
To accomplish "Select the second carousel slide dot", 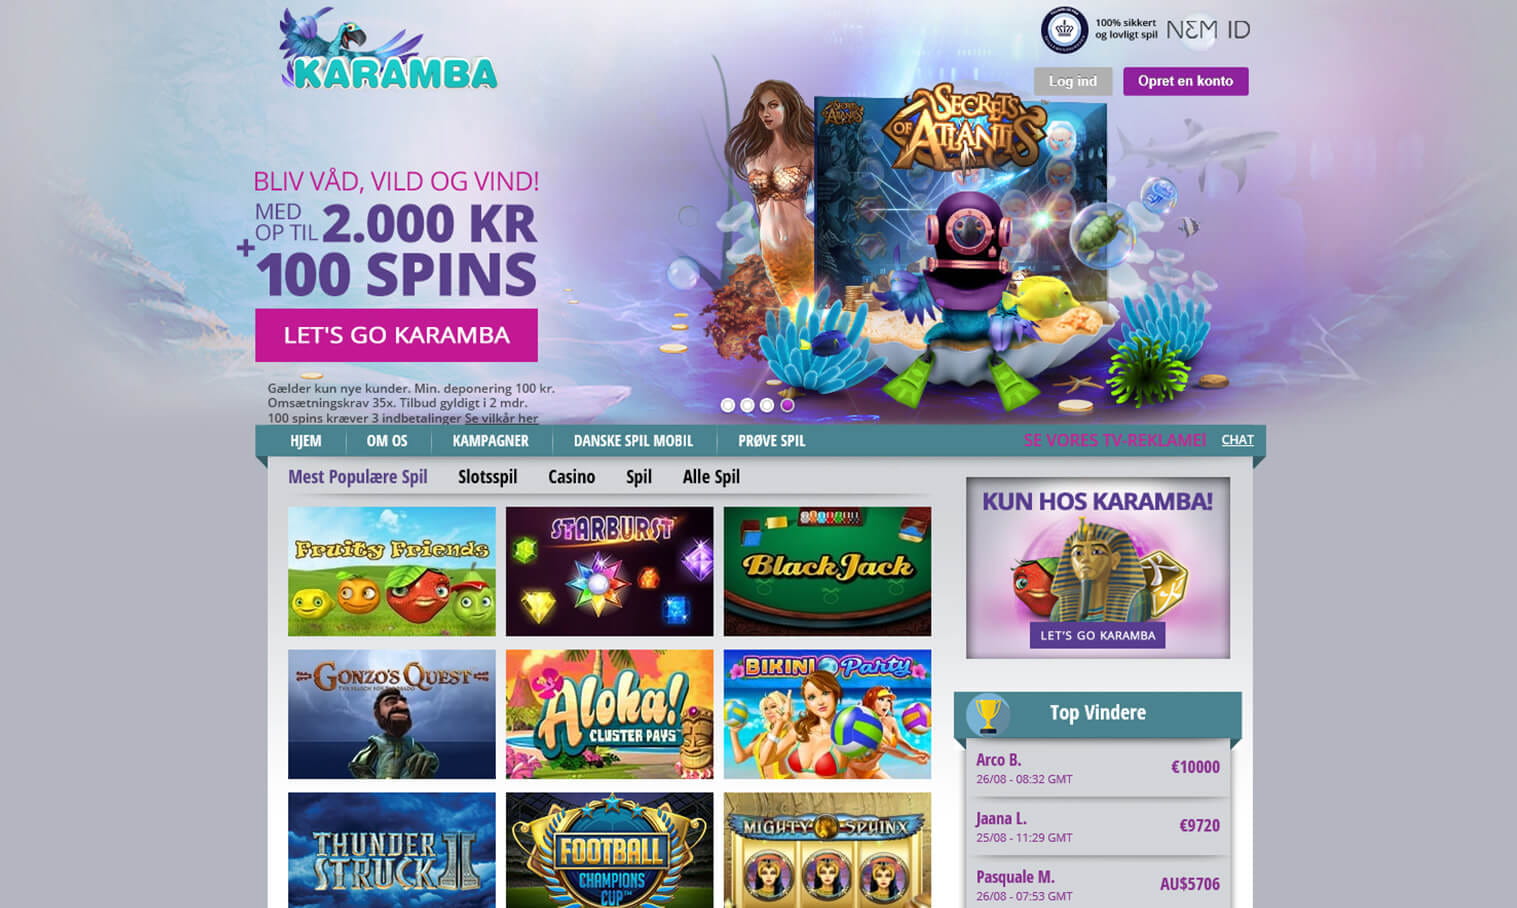I will (747, 405).
